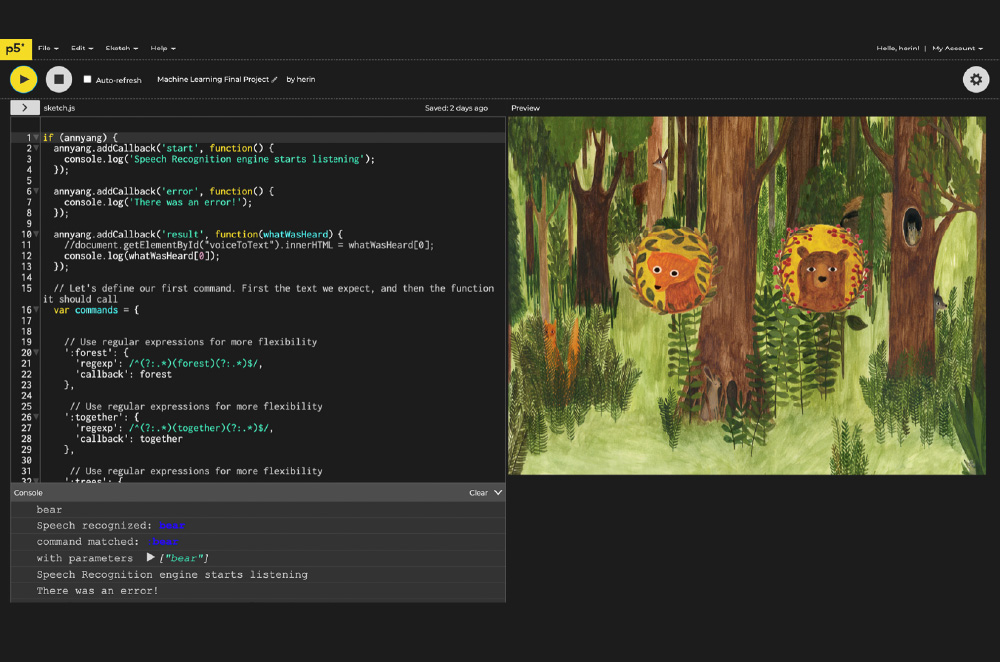
Task: Expand the ["bear"] array in console
Action: pyautogui.click(x=151, y=557)
